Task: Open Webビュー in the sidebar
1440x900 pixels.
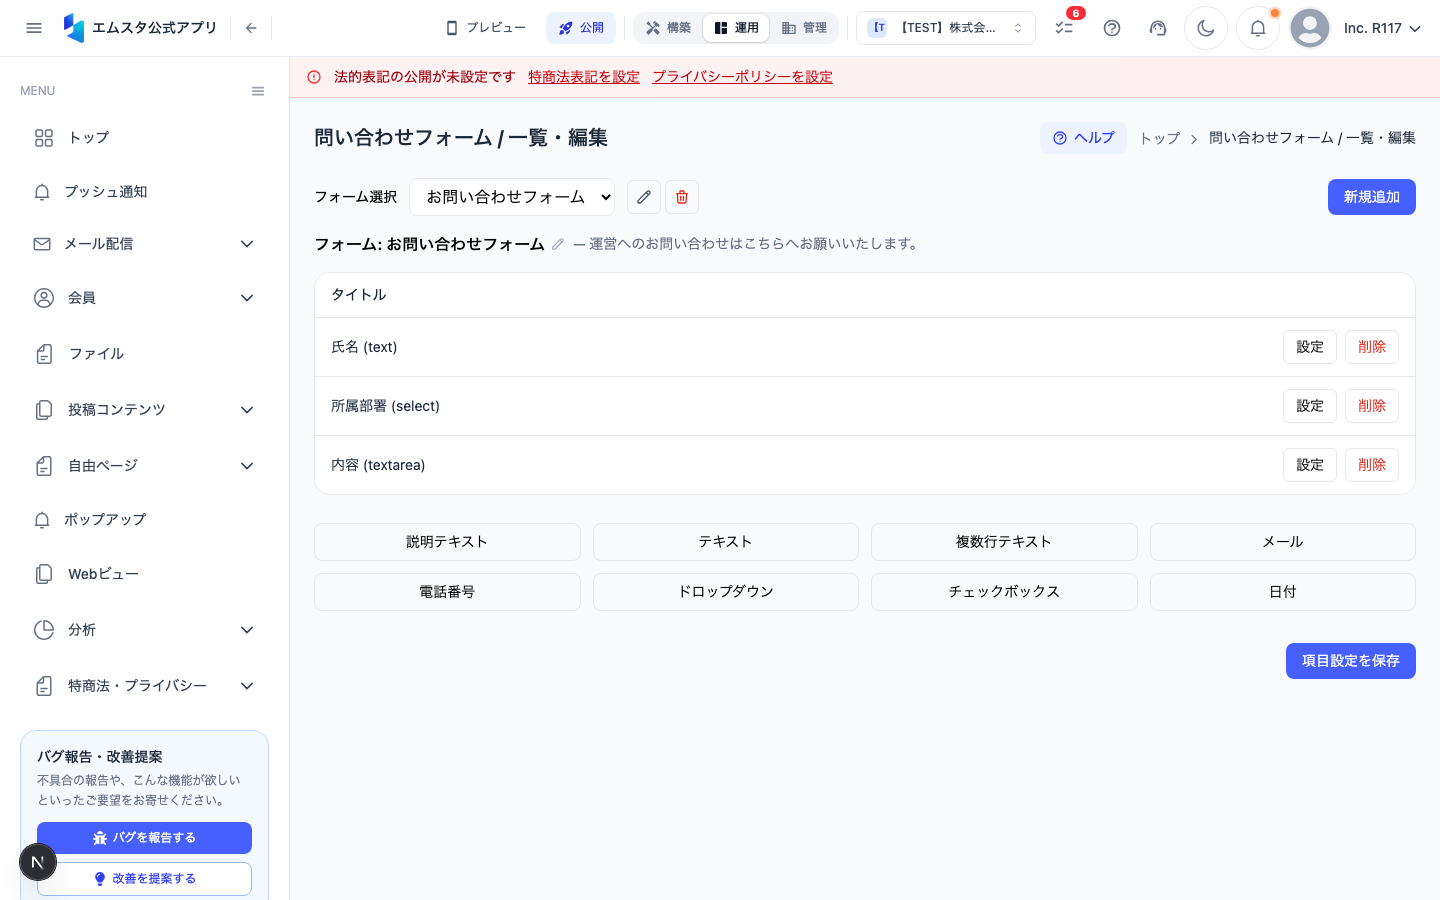Action: tap(145, 574)
